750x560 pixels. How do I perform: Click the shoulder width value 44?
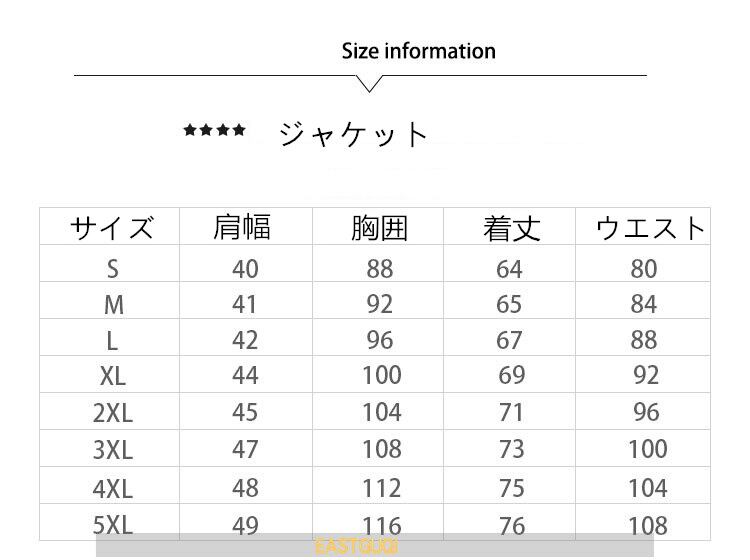(245, 375)
